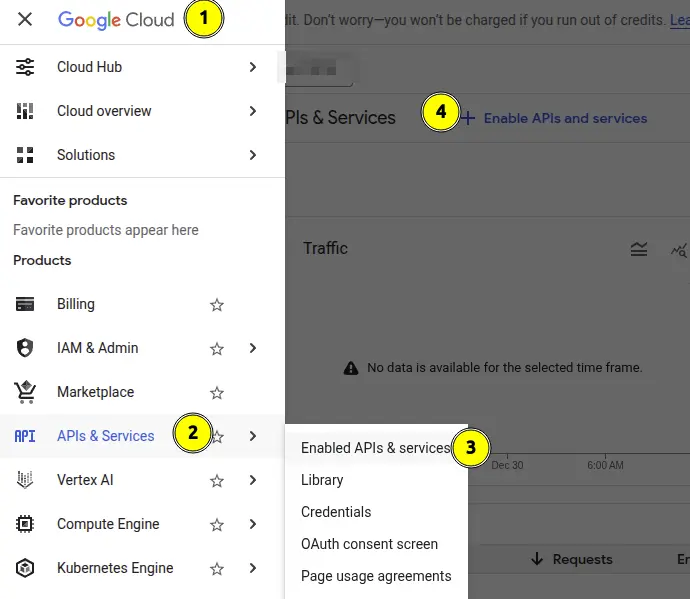Expand the IAM & Admin submenu arrow

coord(253,348)
